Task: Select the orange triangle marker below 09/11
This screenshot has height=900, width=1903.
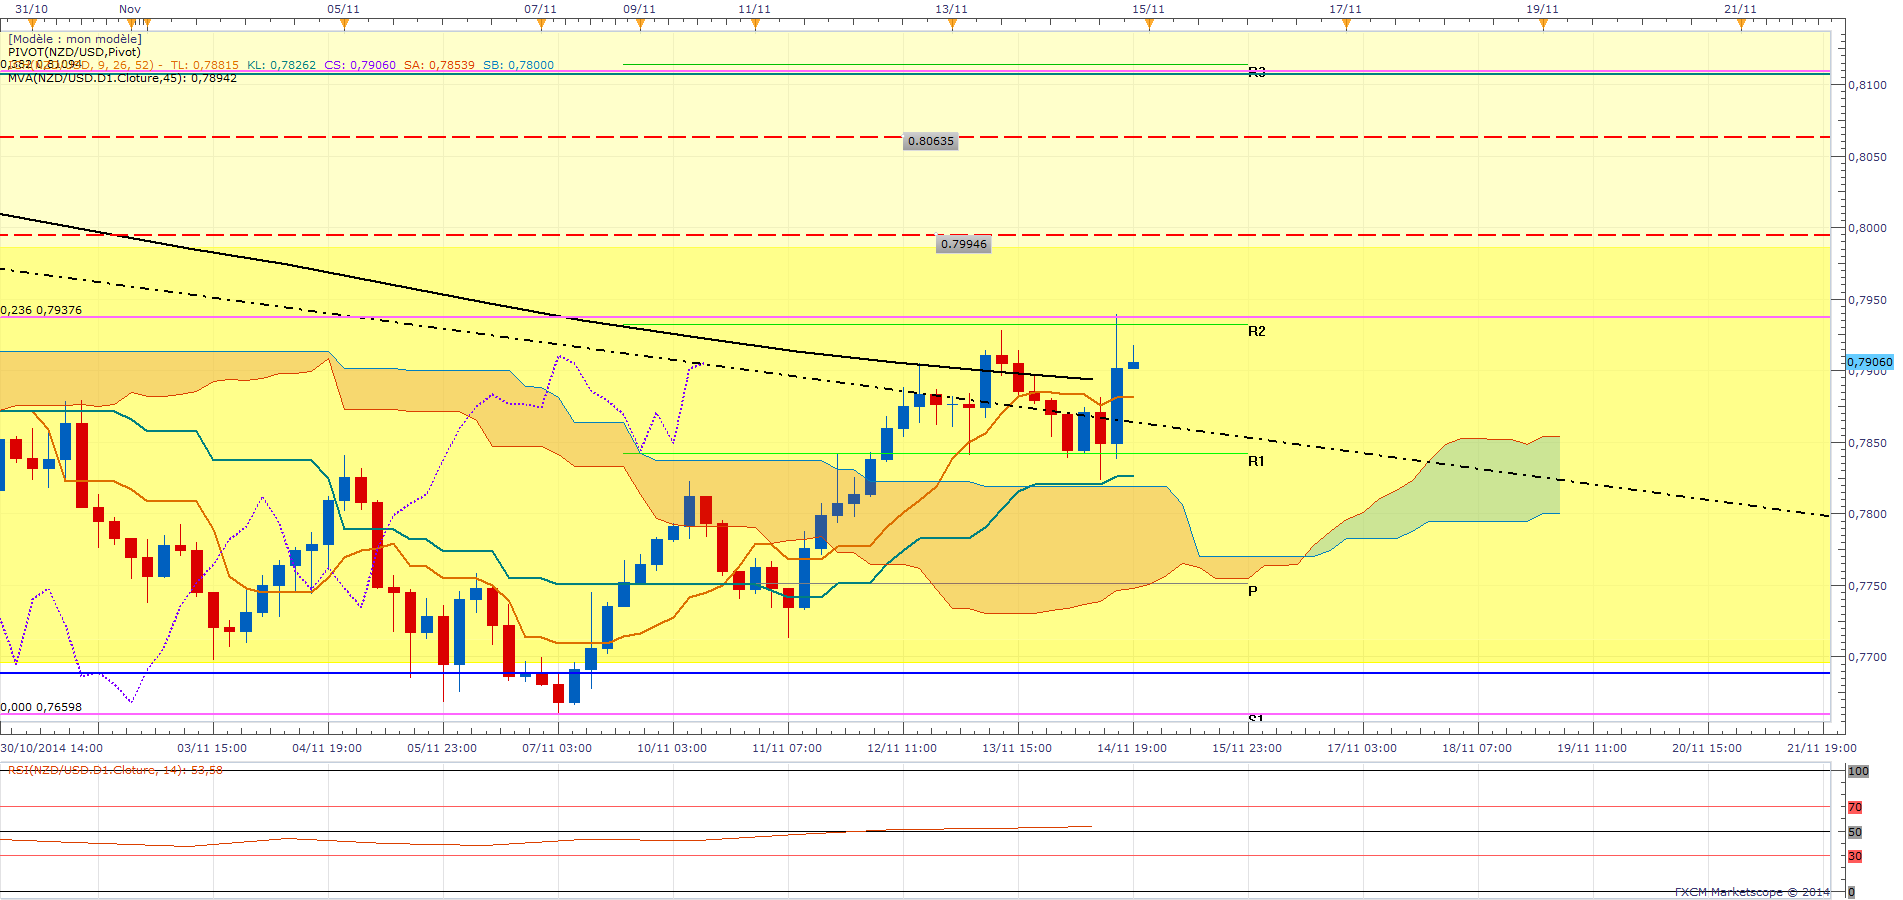Action: click(640, 24)
